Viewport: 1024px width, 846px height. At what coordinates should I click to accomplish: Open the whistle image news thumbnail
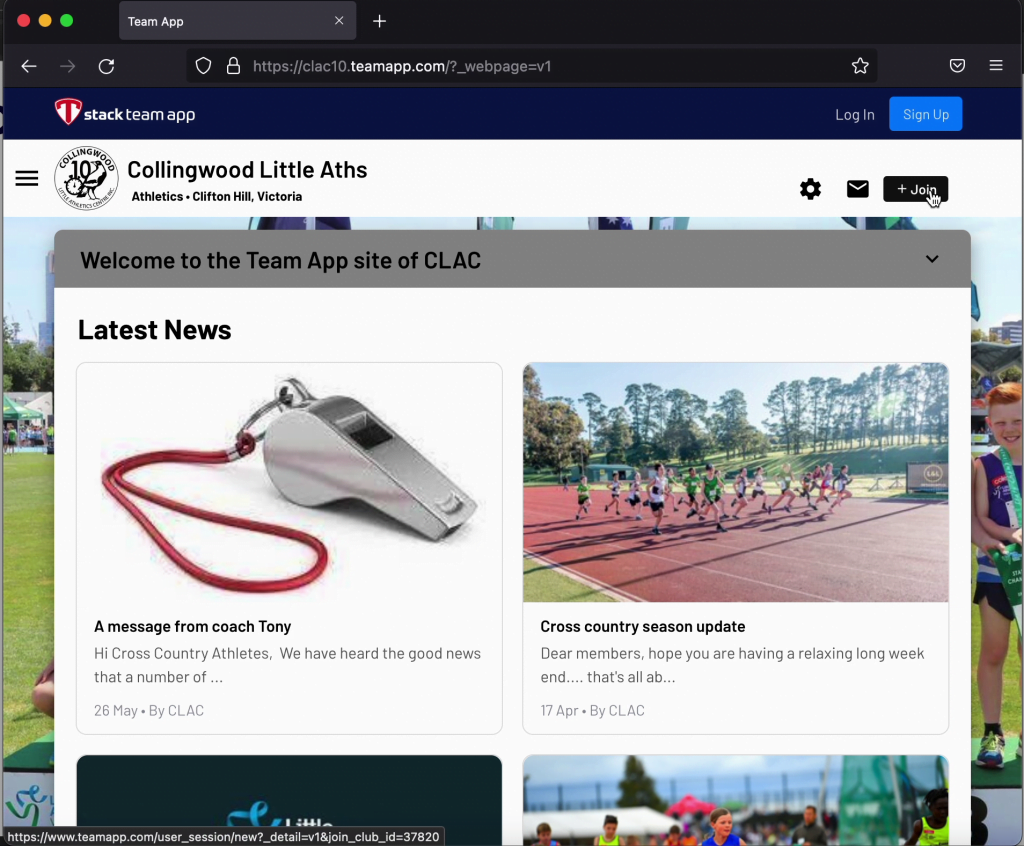pyautogui.click(x=289, y=482)
